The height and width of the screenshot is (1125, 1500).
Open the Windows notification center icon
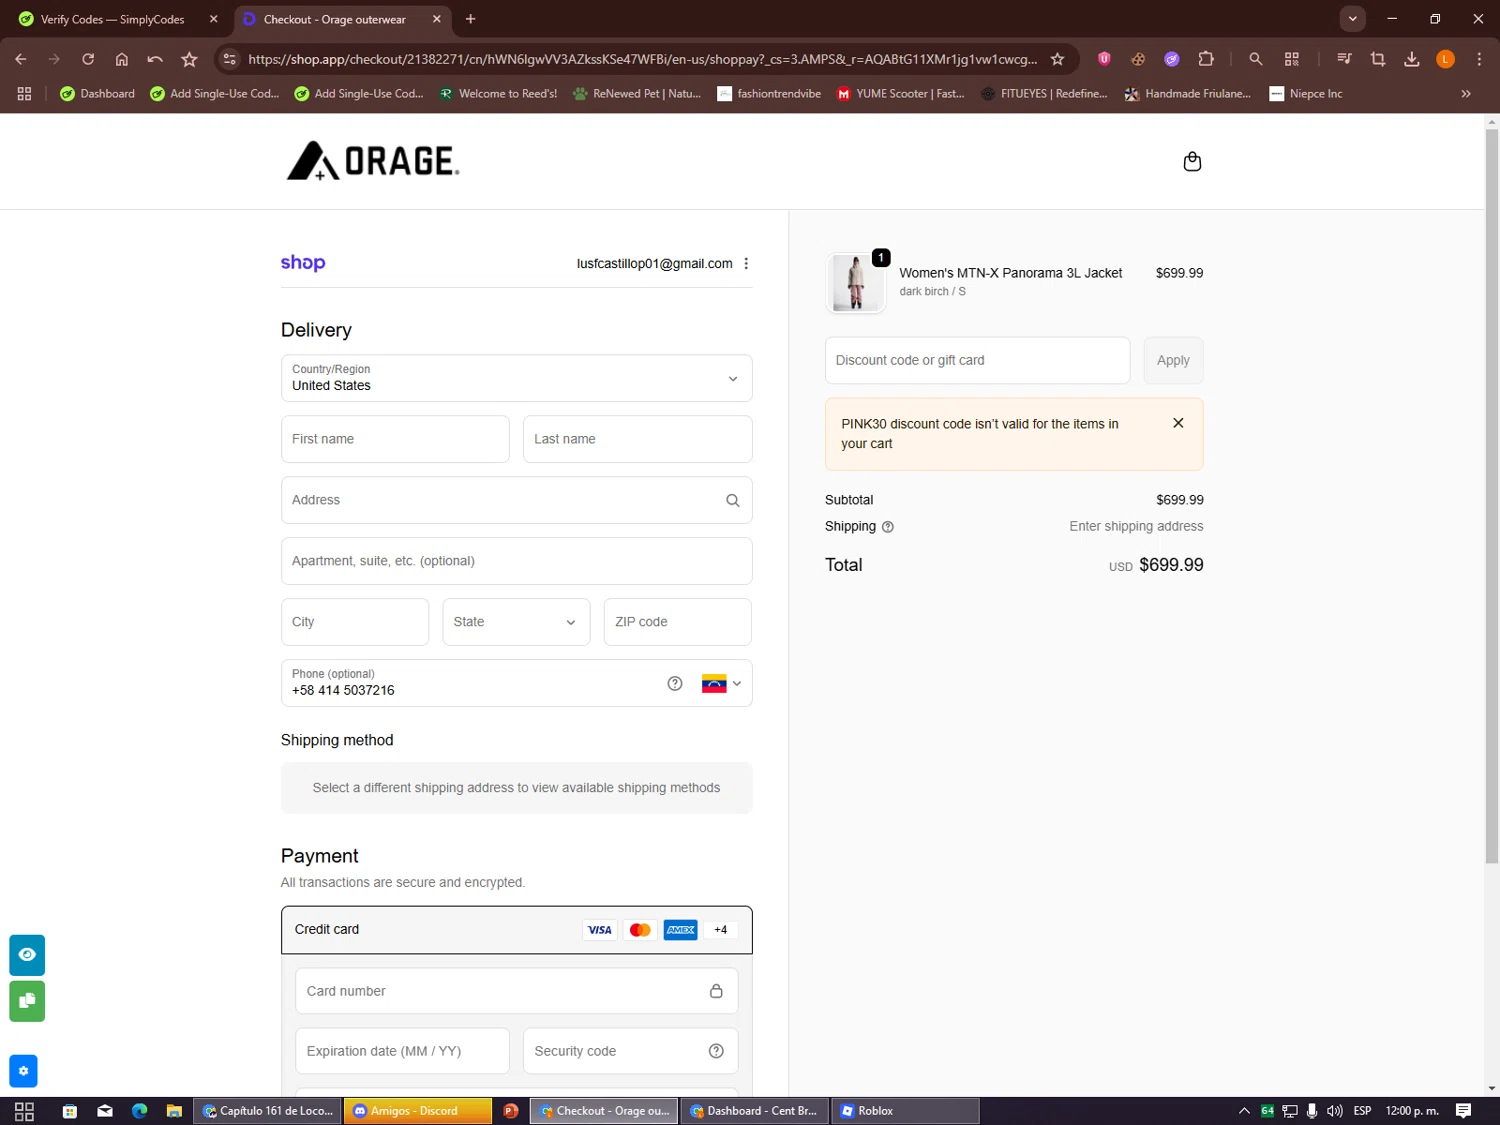pyautogui.click(x=1463, y=1111)
